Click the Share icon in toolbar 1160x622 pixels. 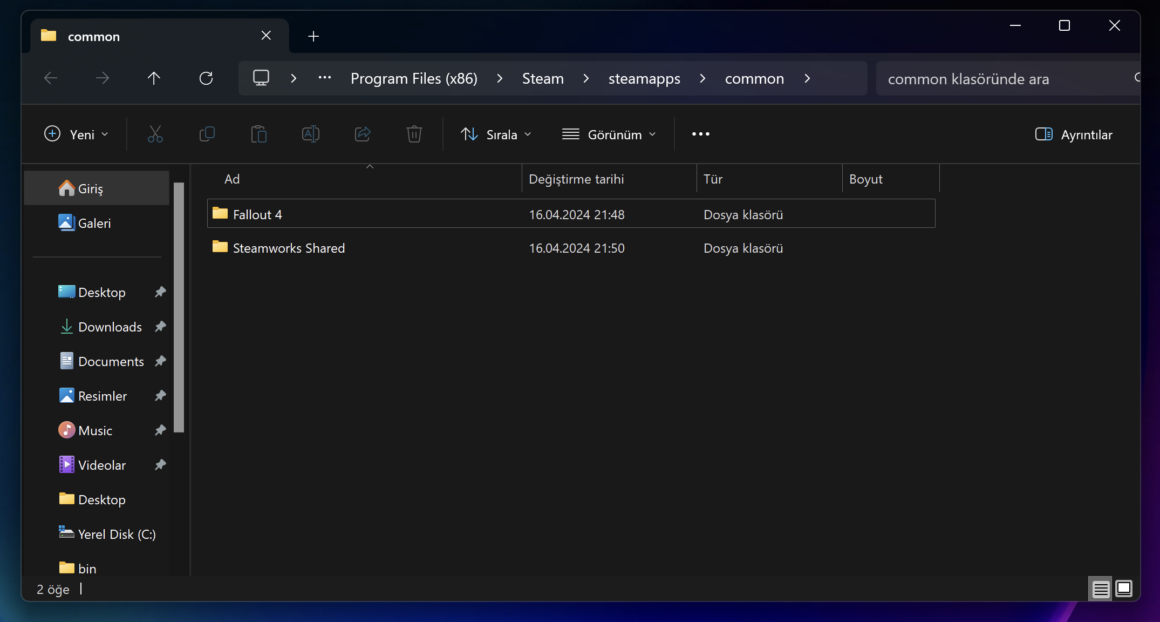pyautogui.click(x=362, y=135)
